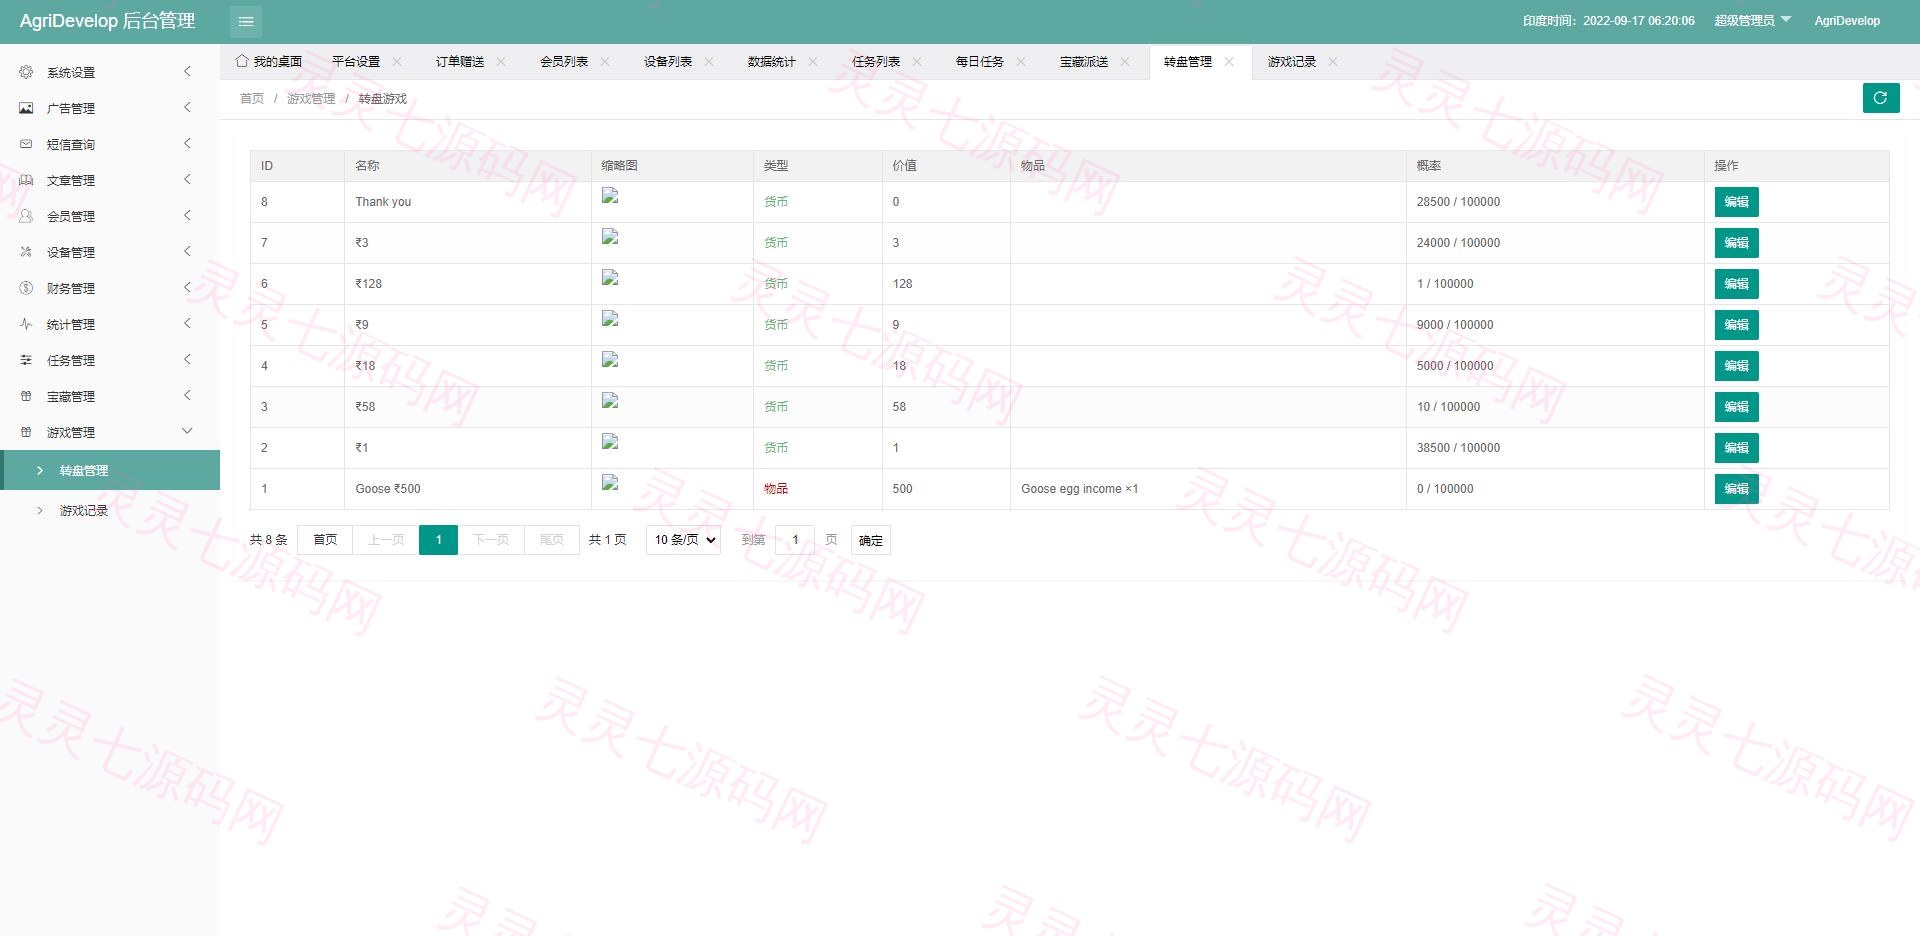
Task: Click the thumbnail image in Thank you row
Action: (610, 196)
